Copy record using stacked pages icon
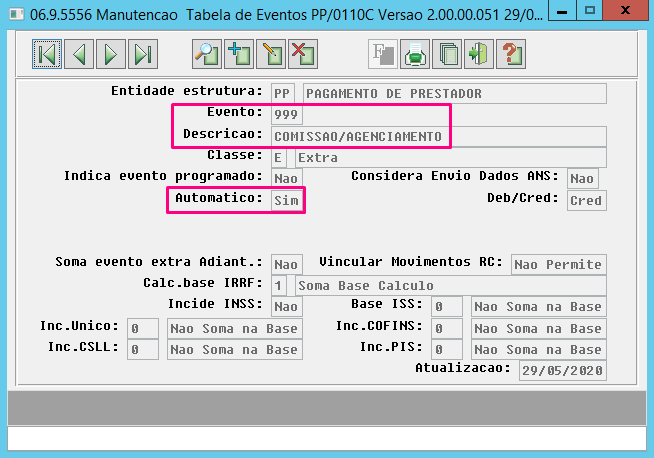Image resolution: width=654 pixels, height=458 pixels. (x=447, y=54)
